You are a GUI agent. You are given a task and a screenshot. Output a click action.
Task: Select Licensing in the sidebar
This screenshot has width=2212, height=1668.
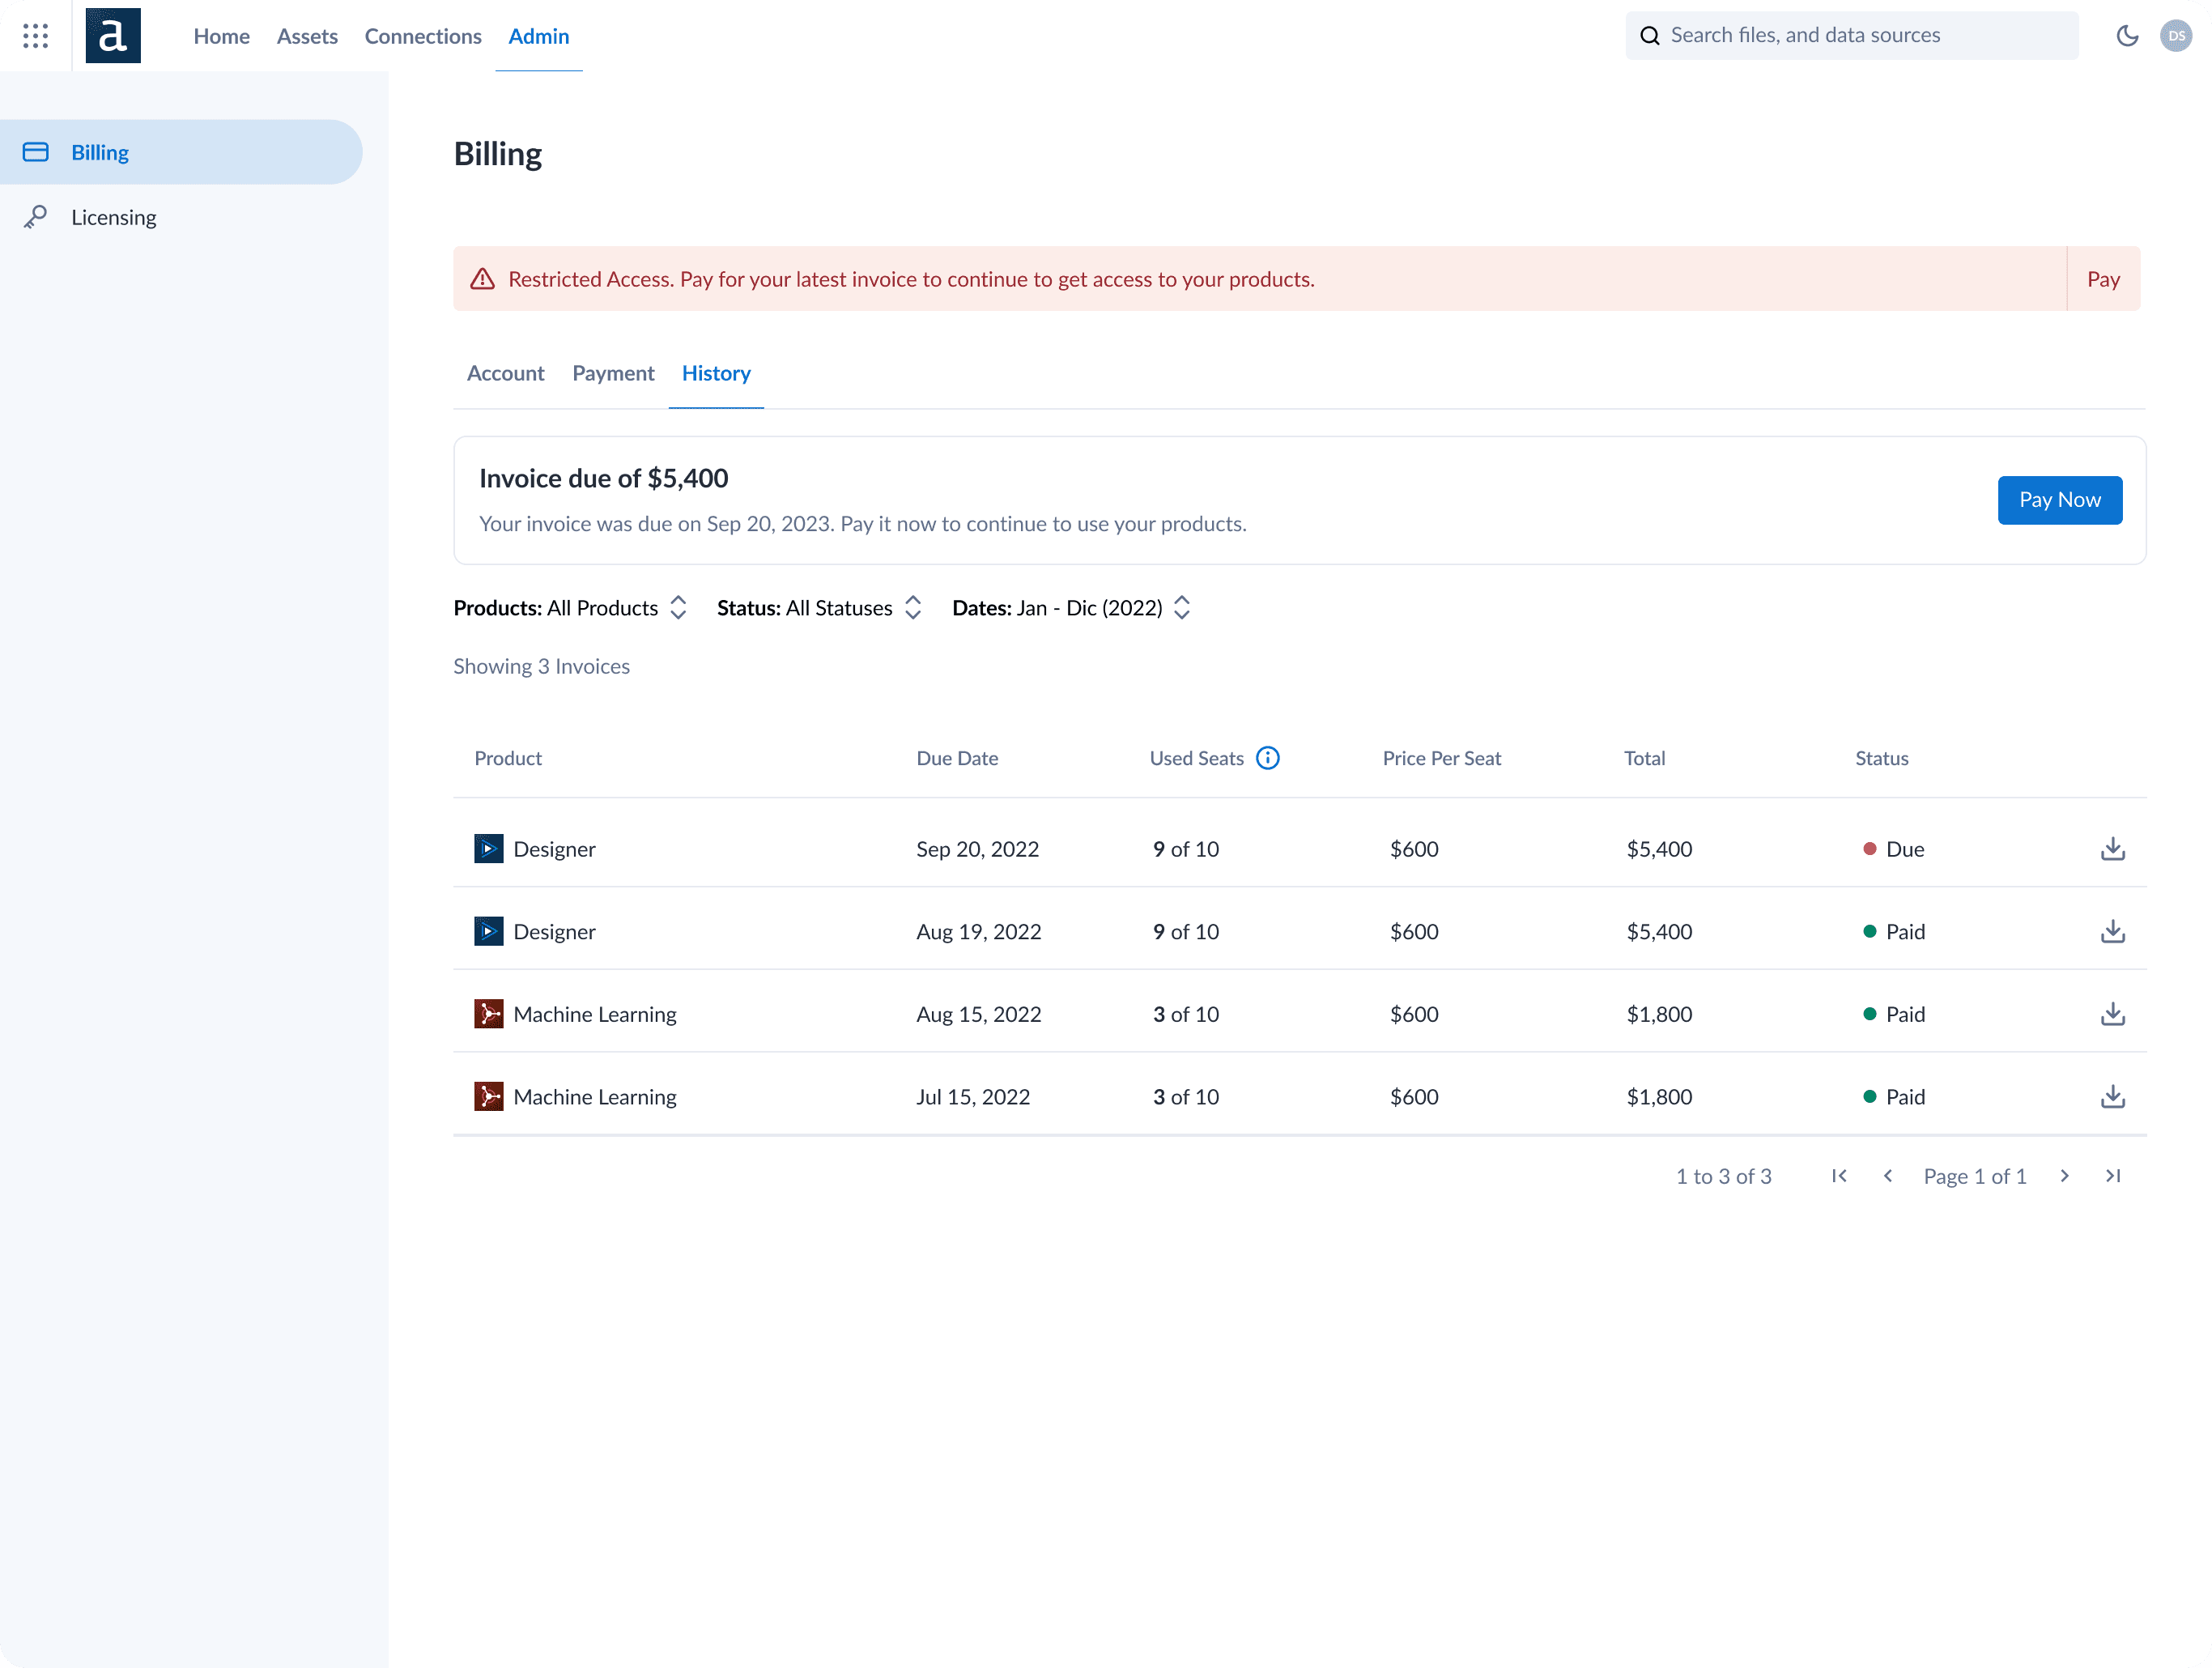(113, 217)
